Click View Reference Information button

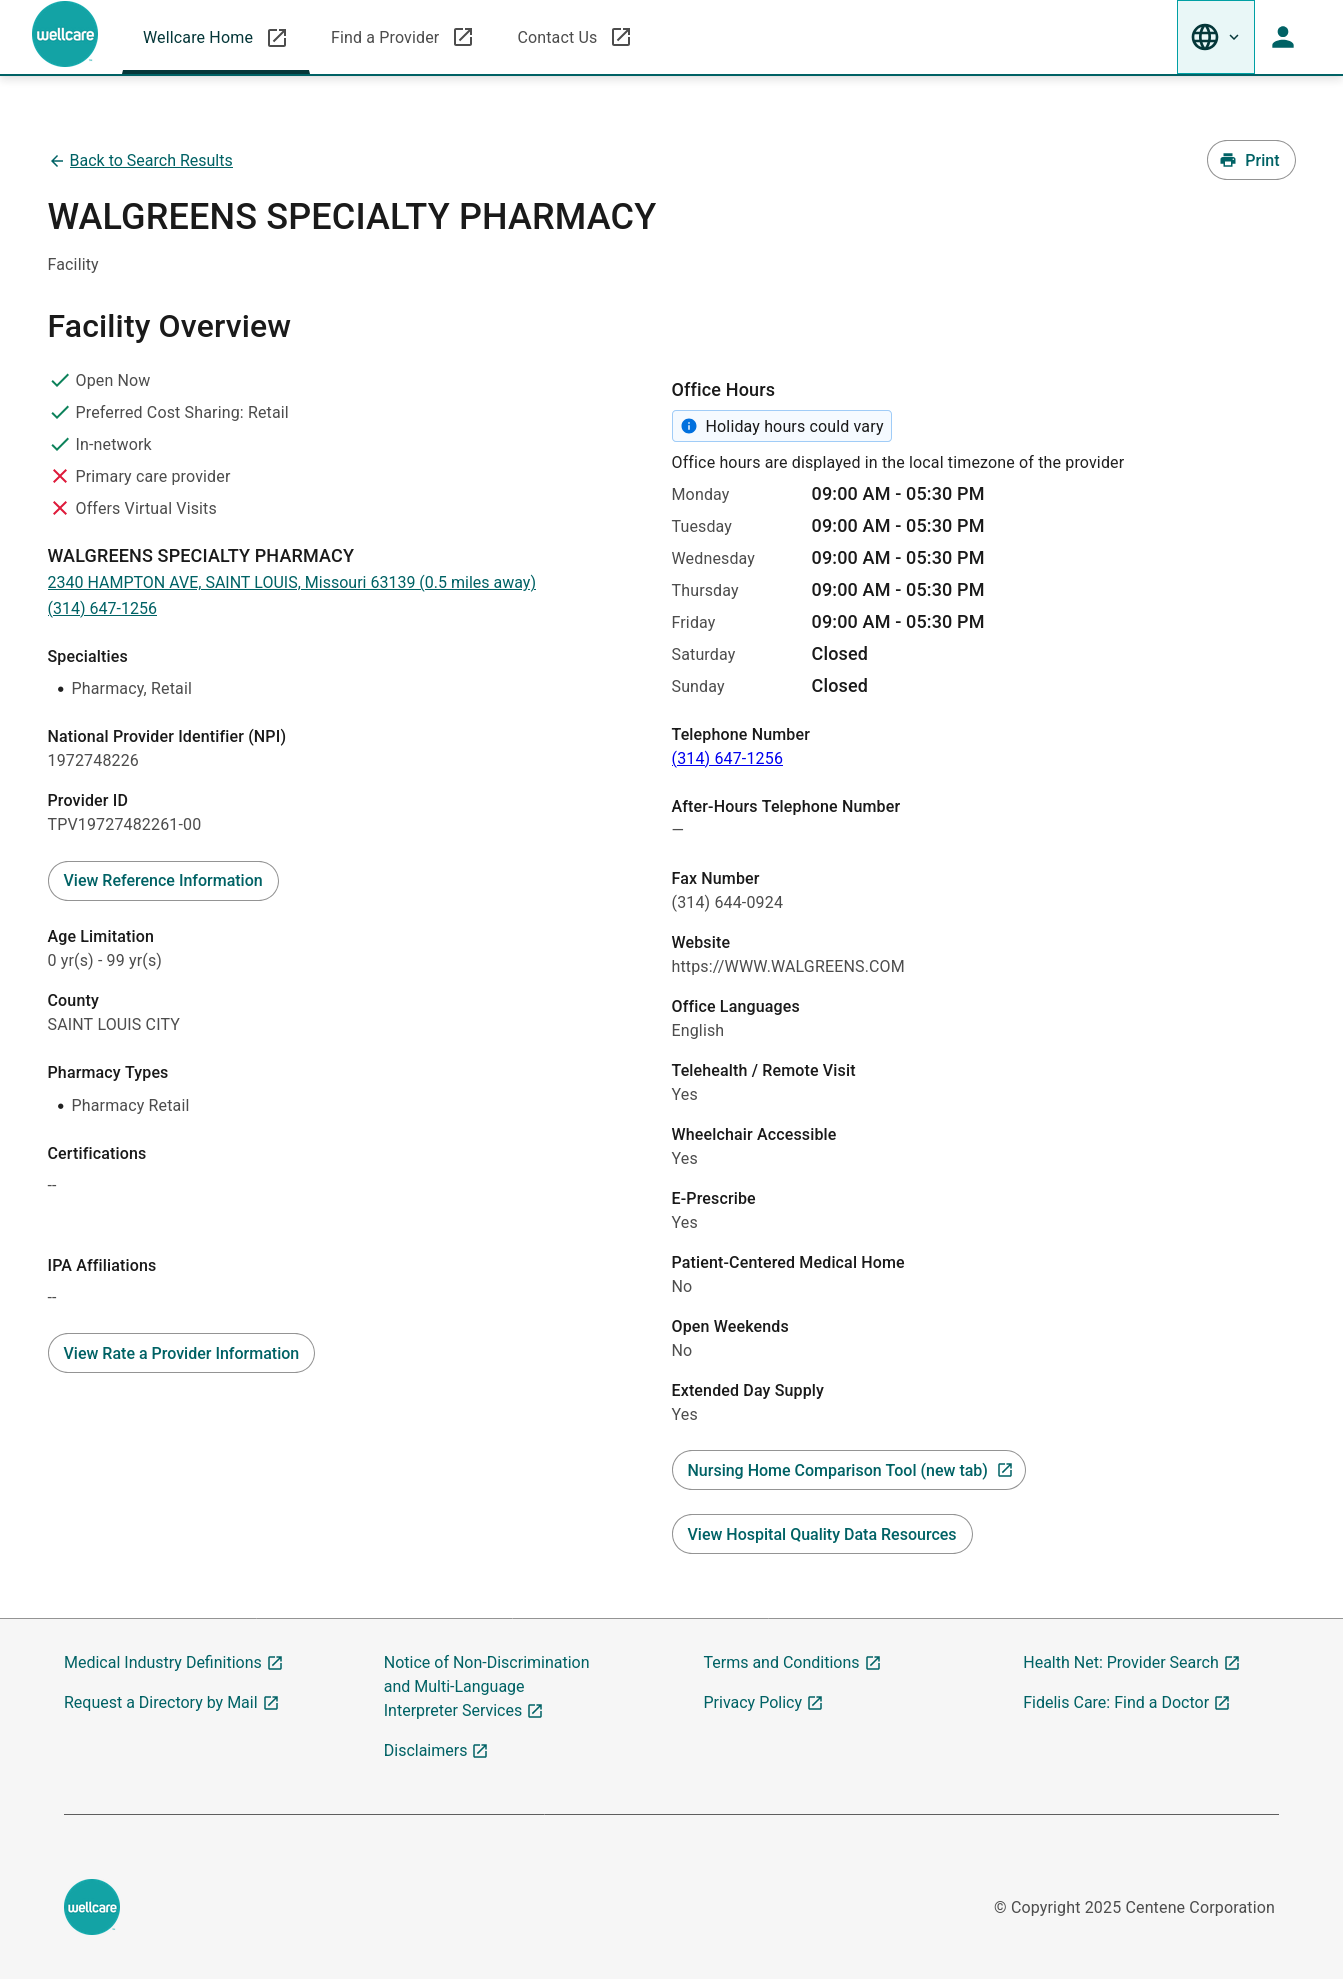coord(163,880)
